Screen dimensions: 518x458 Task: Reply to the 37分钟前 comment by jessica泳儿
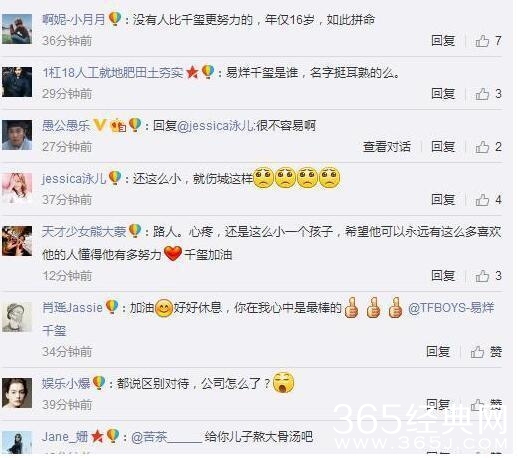(443, 200)
